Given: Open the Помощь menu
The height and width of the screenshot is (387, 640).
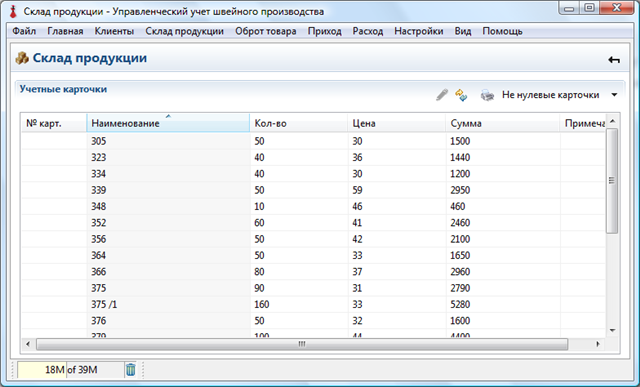Looking at the screenshot, I should coord(502,31).
